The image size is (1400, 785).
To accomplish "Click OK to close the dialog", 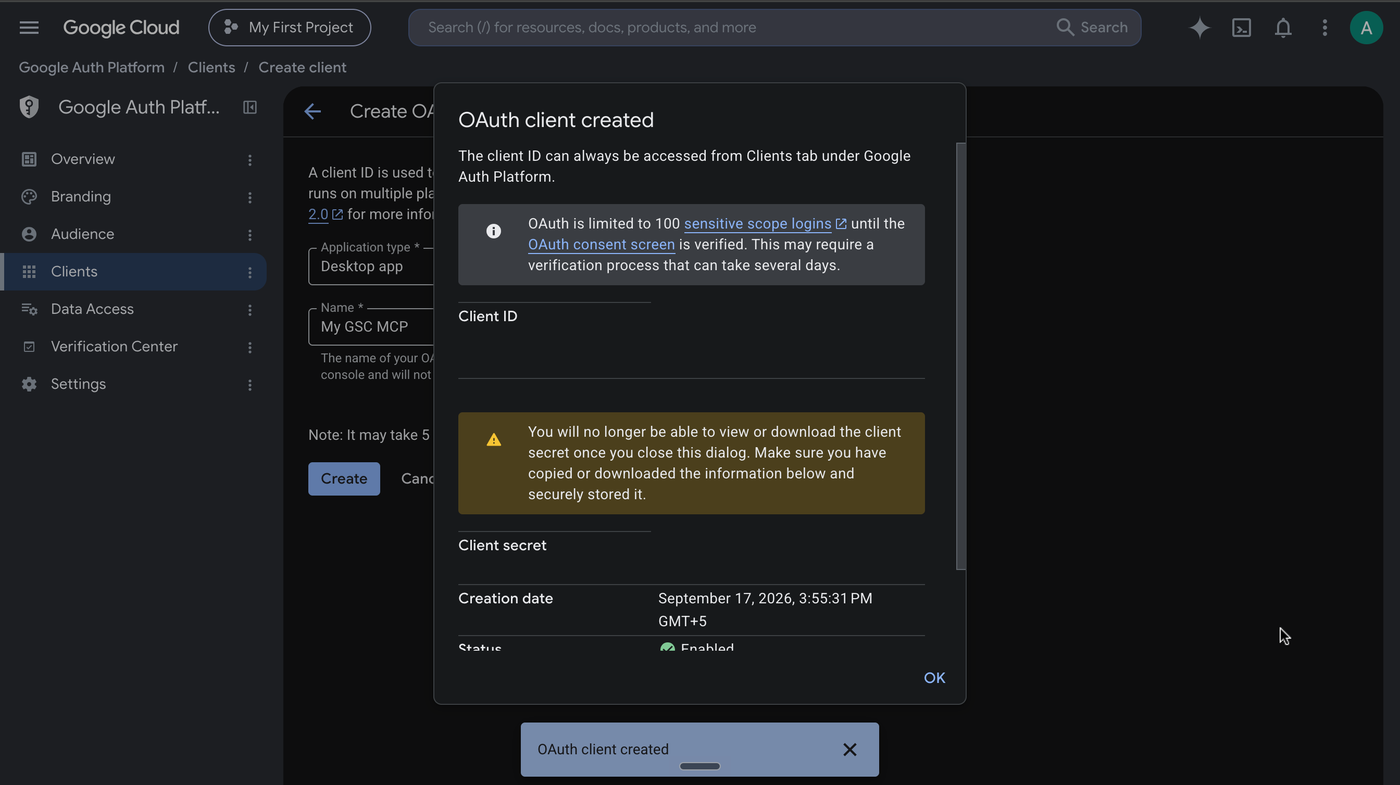I will [x=934, y=678].
